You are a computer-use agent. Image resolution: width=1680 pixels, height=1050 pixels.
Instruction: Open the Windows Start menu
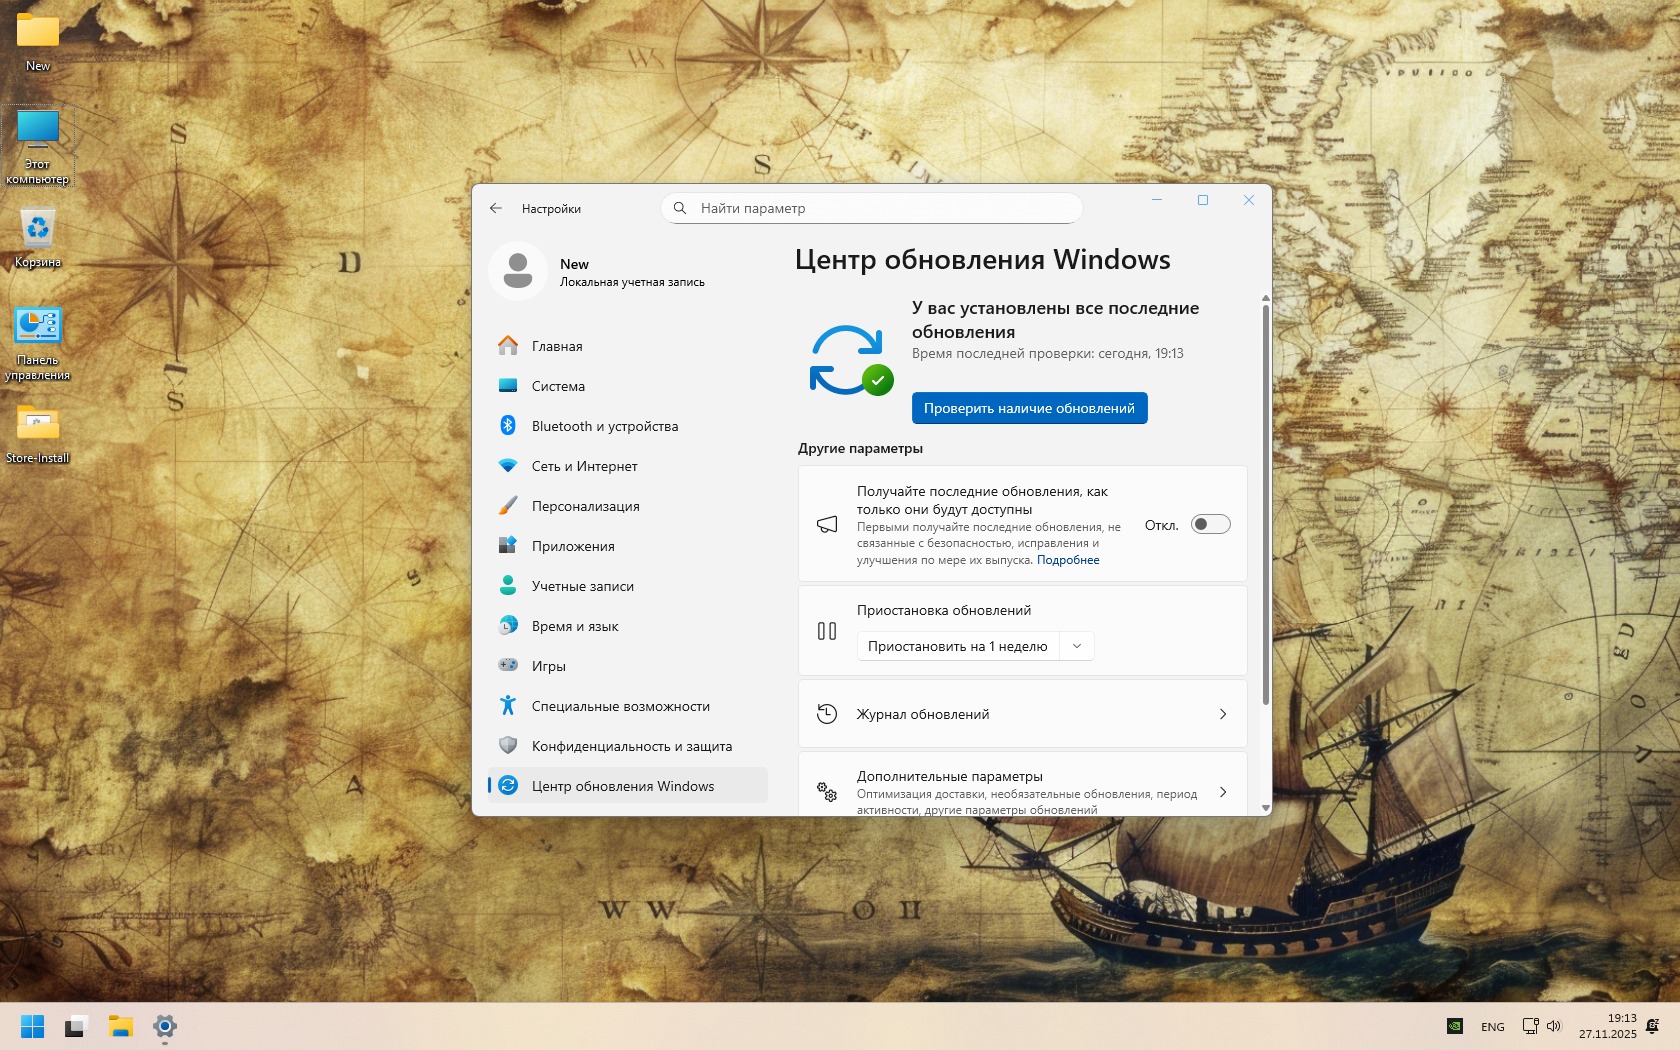click(x=32, y=1026)
